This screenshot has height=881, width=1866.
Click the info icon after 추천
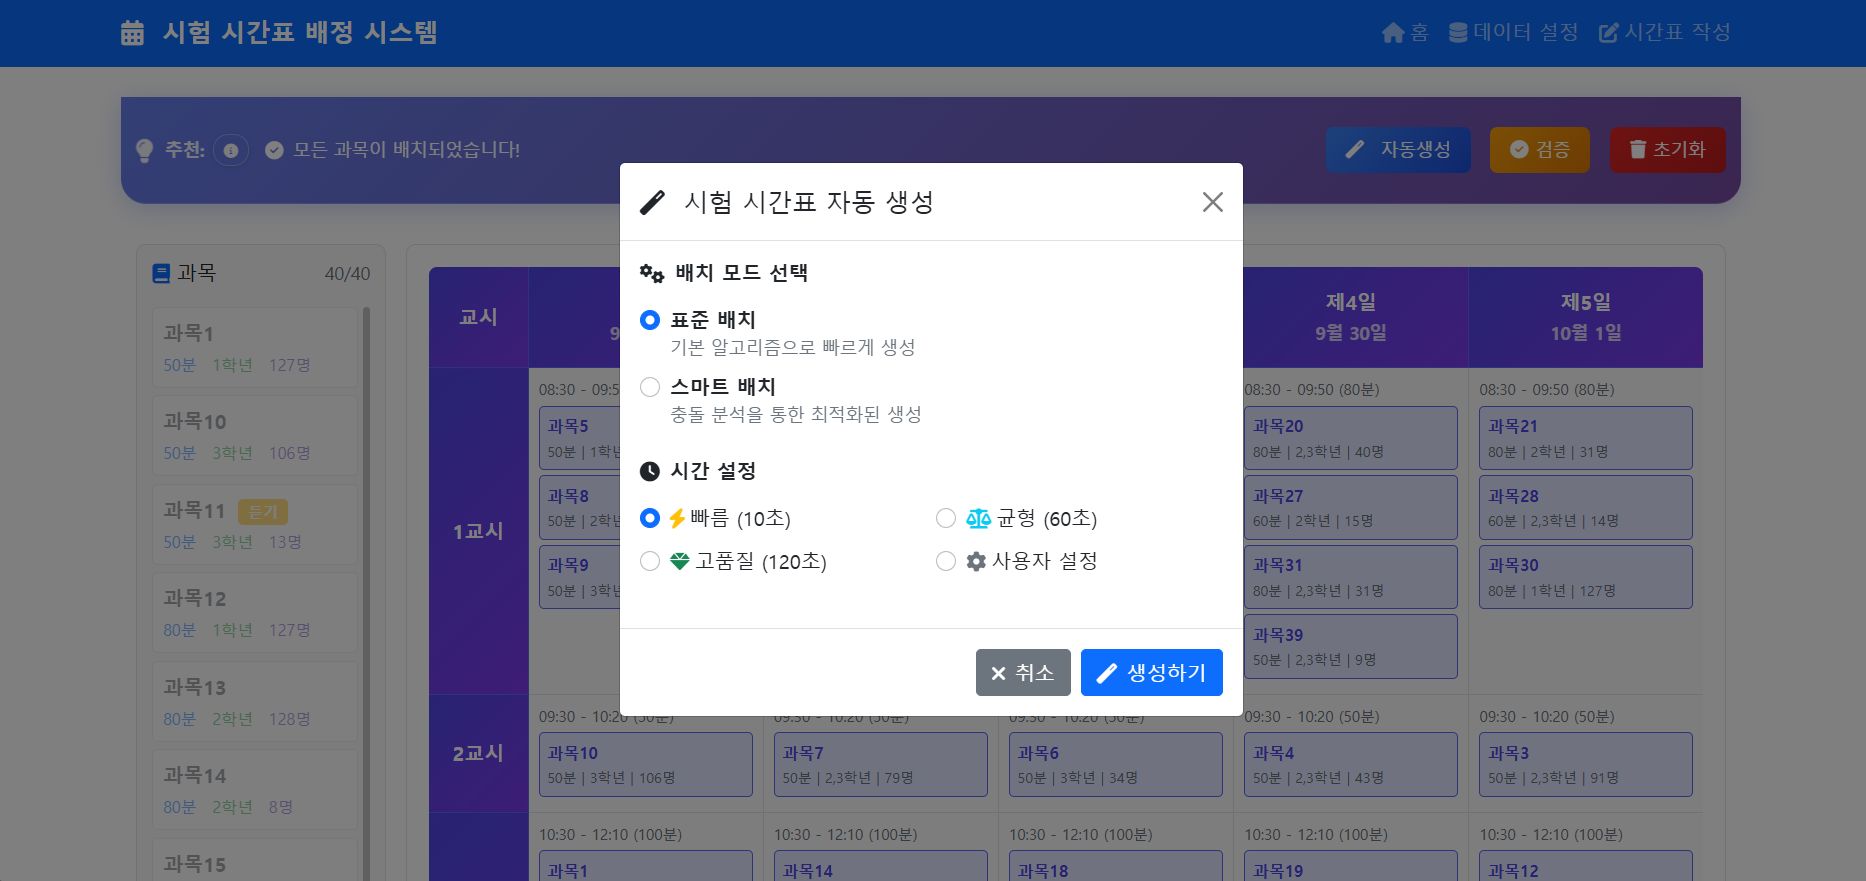(231, 150)
